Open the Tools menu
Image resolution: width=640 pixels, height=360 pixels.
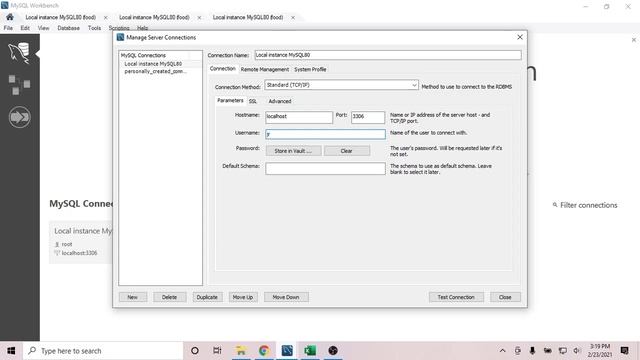[x=94, y=28]
